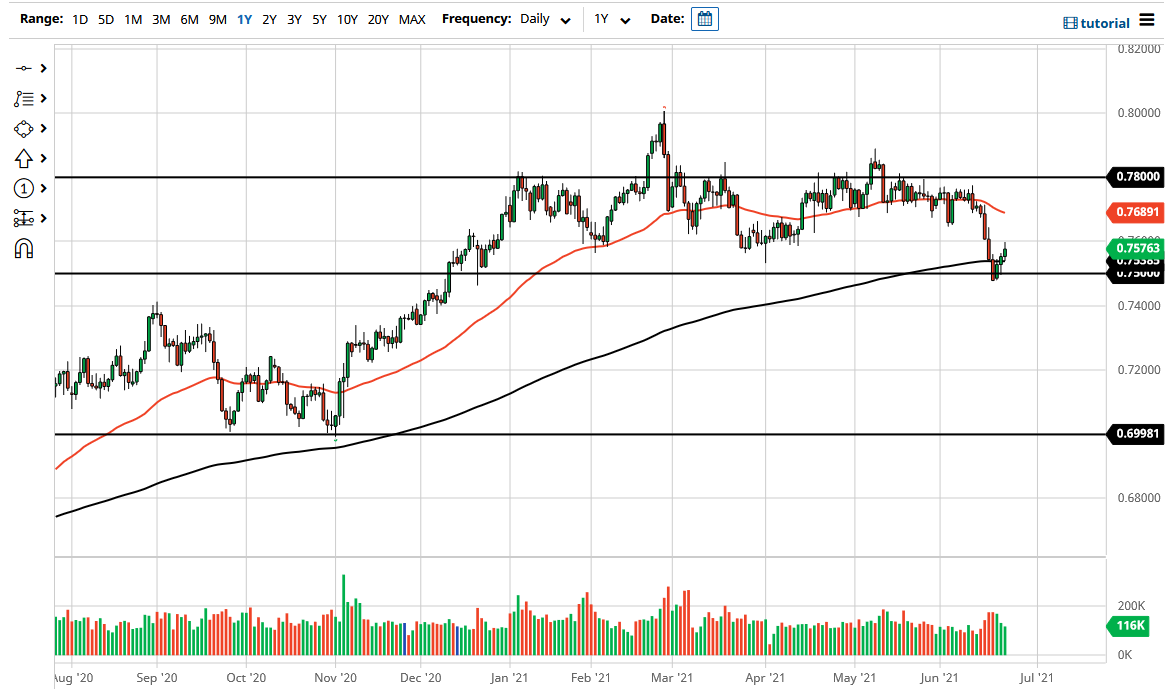Click the green 0.75763 price label
Screen dimensions: 1168x697
point(1135,248)
